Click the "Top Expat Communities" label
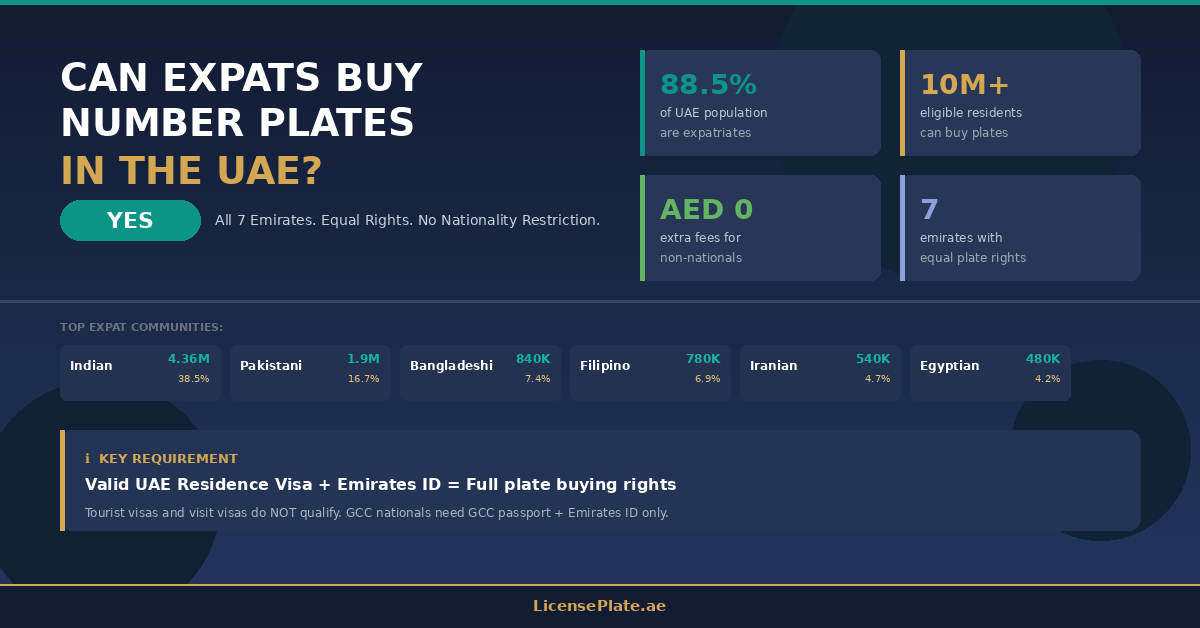The width and height of the screenshot is (1200, 628). 141,327
